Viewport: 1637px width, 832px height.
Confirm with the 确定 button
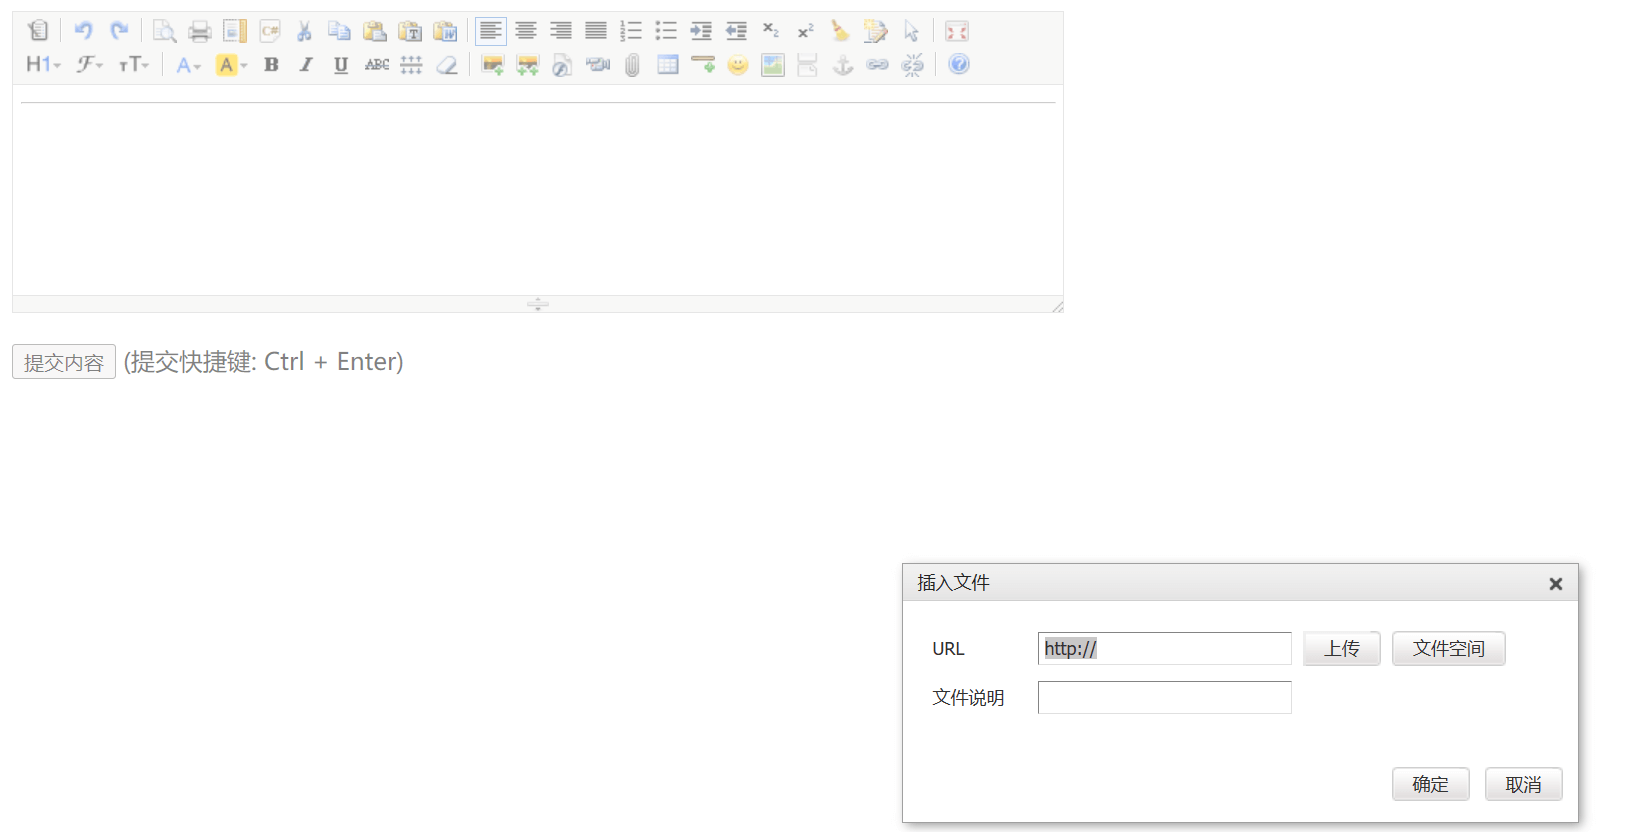pos(1431,784)
